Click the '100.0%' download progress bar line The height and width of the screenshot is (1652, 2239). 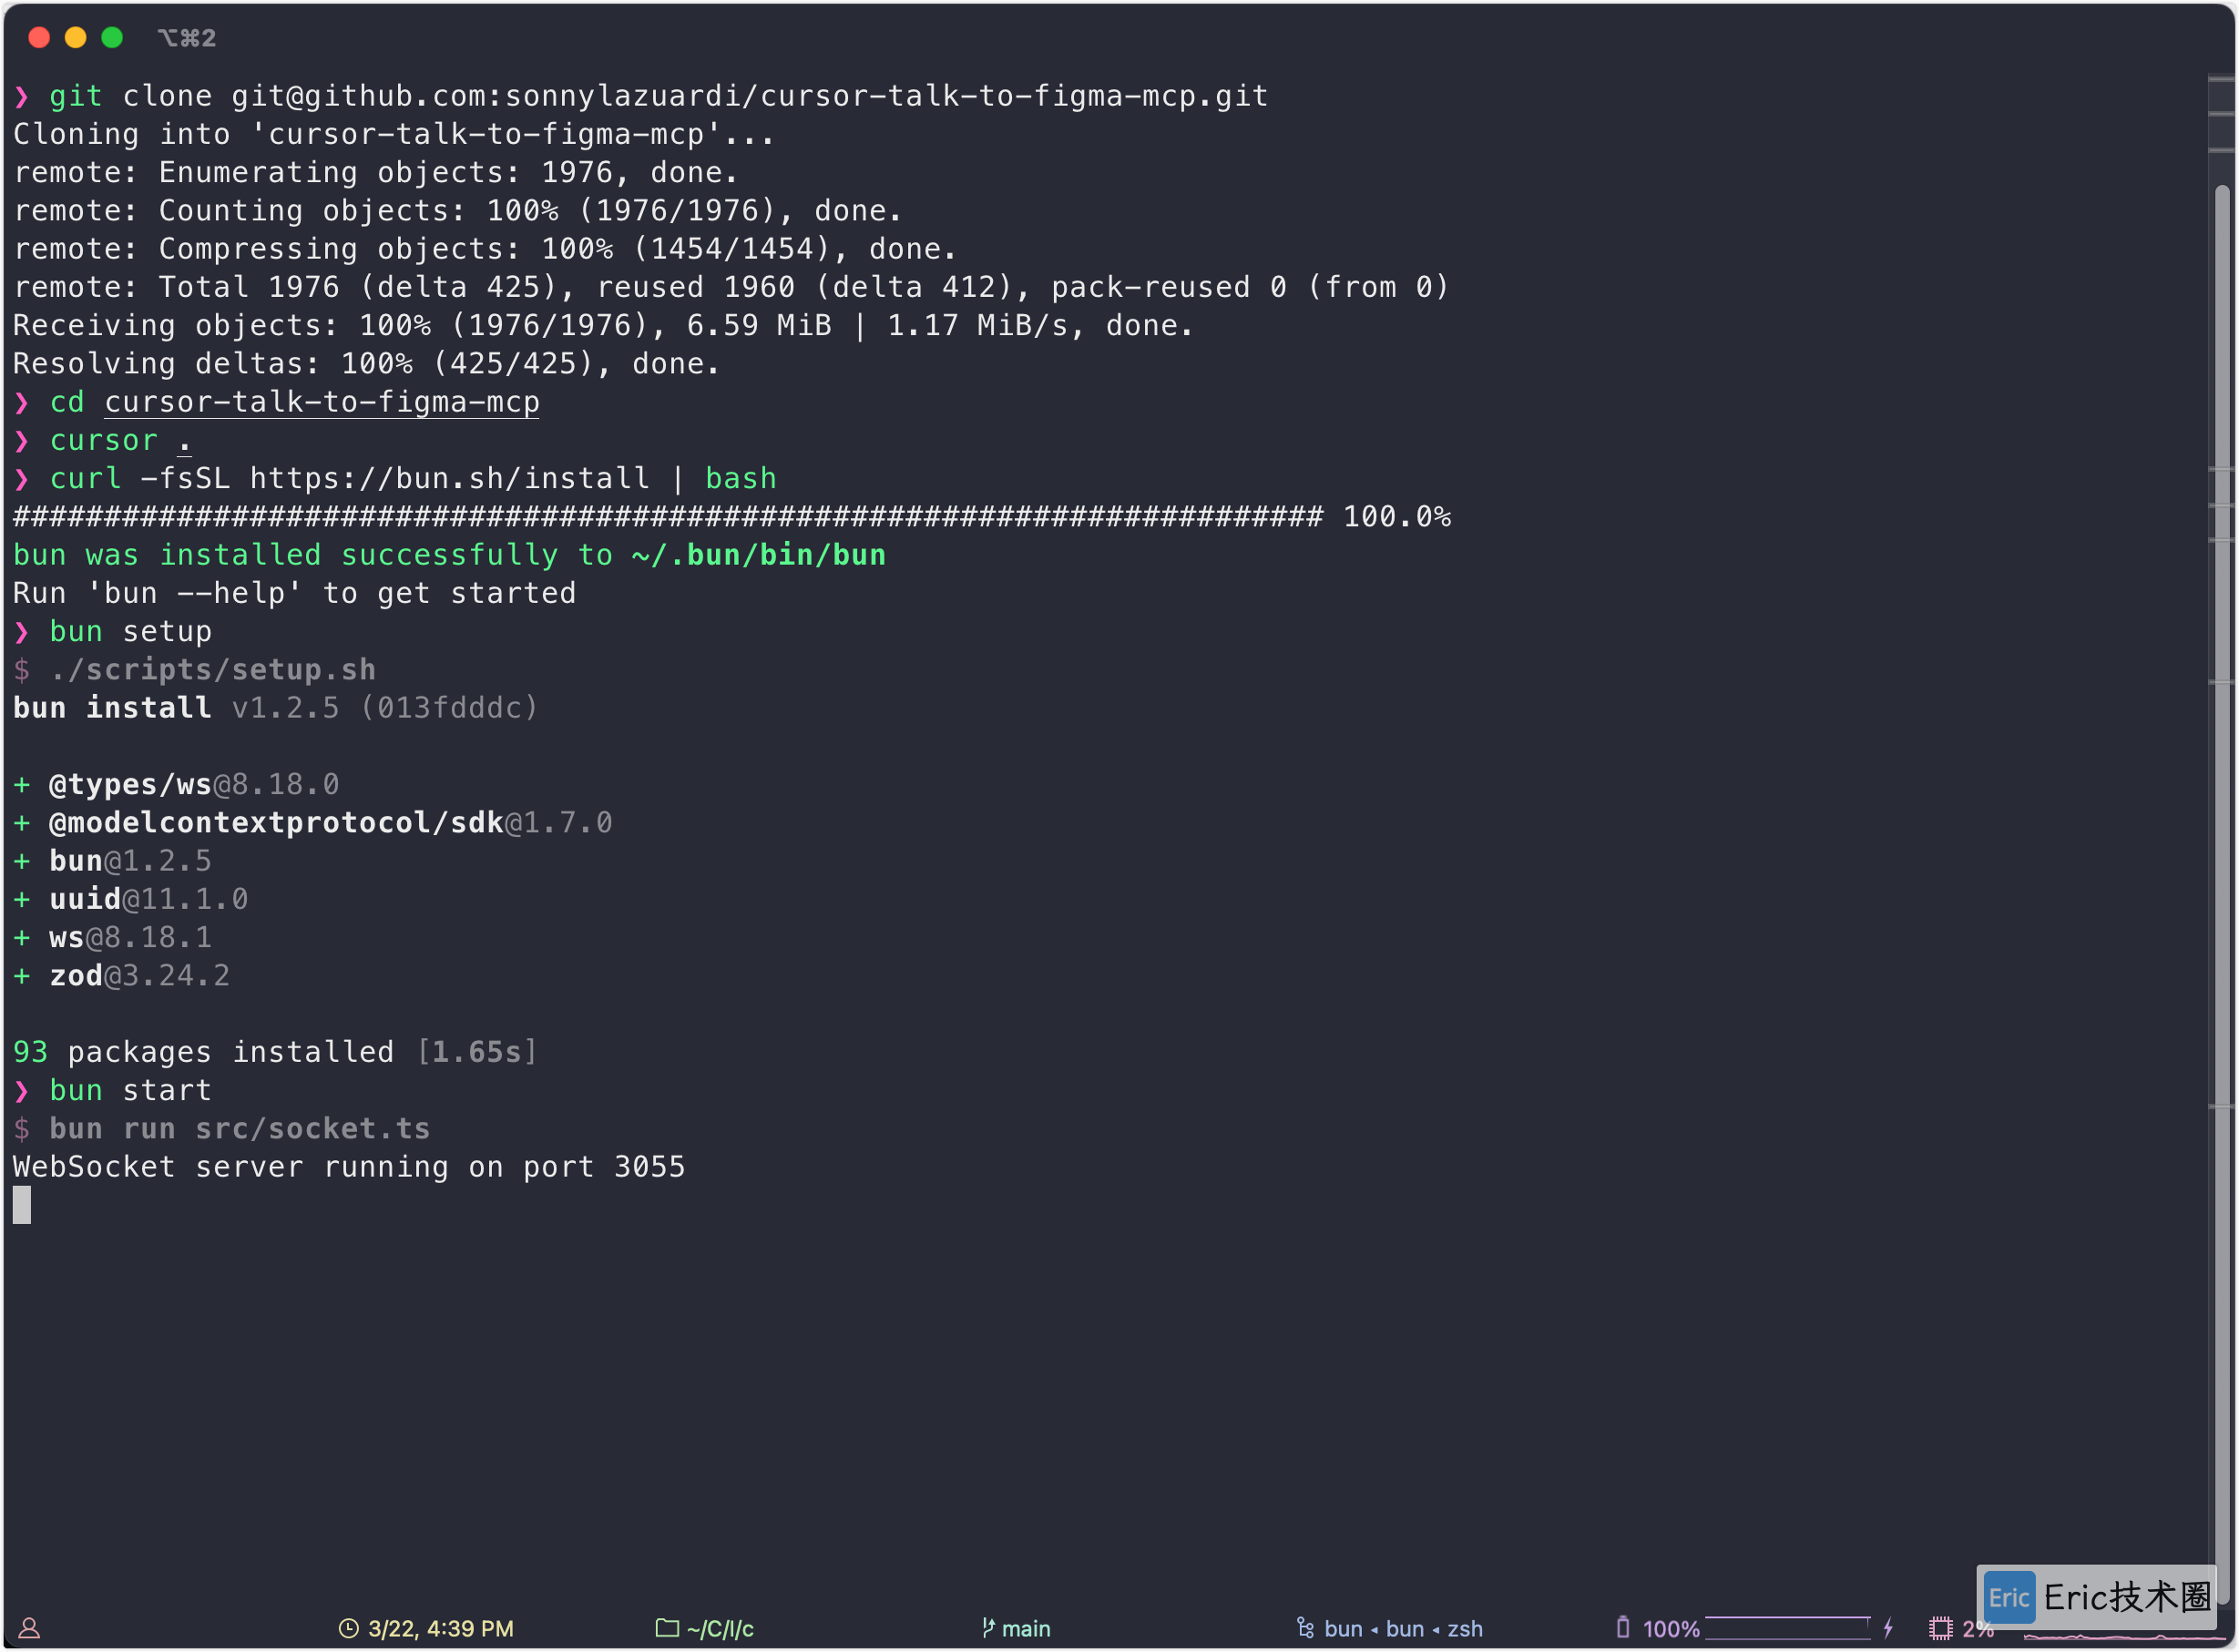click(x=732, y=517)
